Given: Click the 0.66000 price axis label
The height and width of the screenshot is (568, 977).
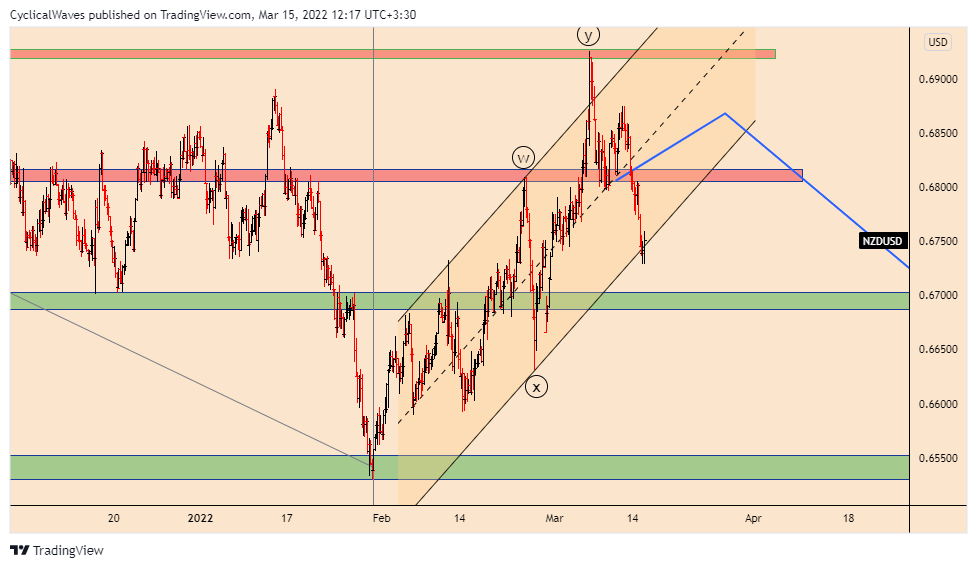Looking at the screenshot, I should [938, 404].
